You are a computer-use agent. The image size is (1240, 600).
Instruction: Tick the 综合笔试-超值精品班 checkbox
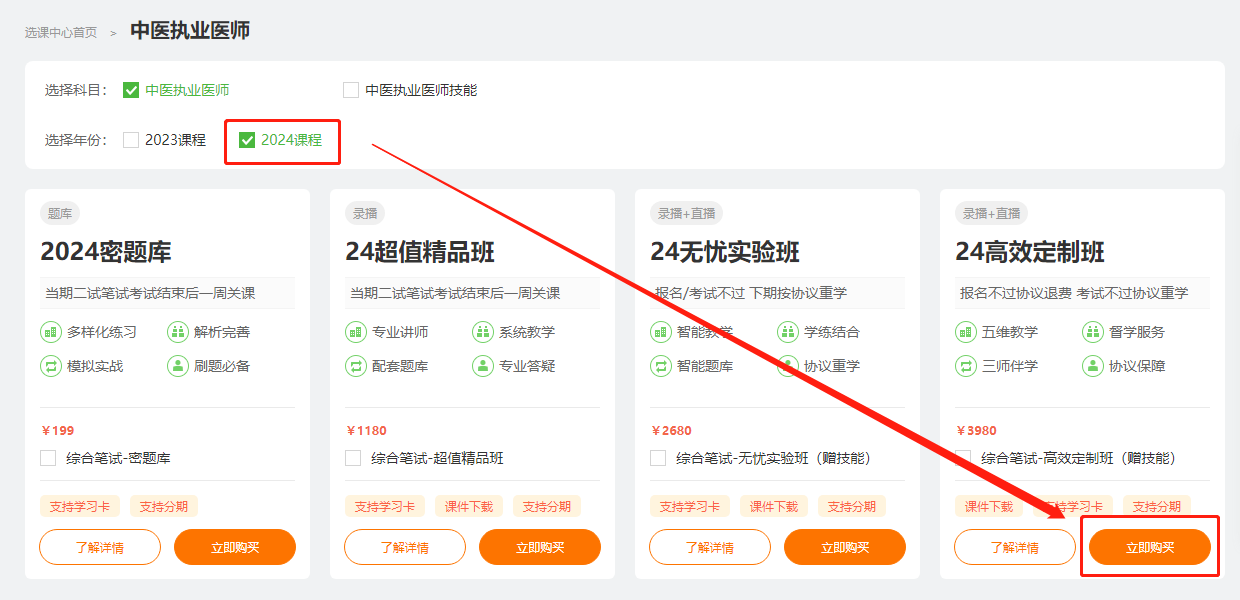353,458
